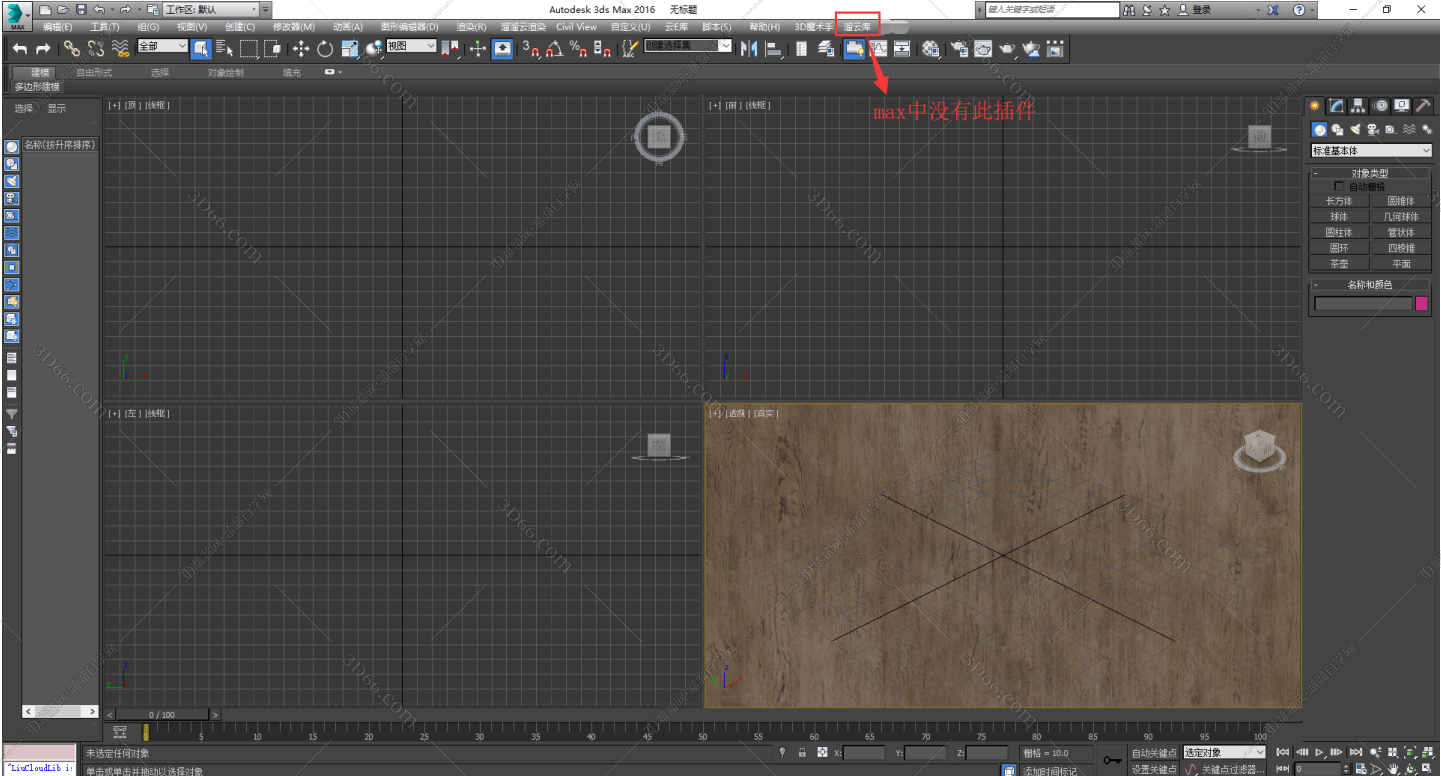
Task: Switch to the 对象绘制 ribbon tab
Action: 225,72
